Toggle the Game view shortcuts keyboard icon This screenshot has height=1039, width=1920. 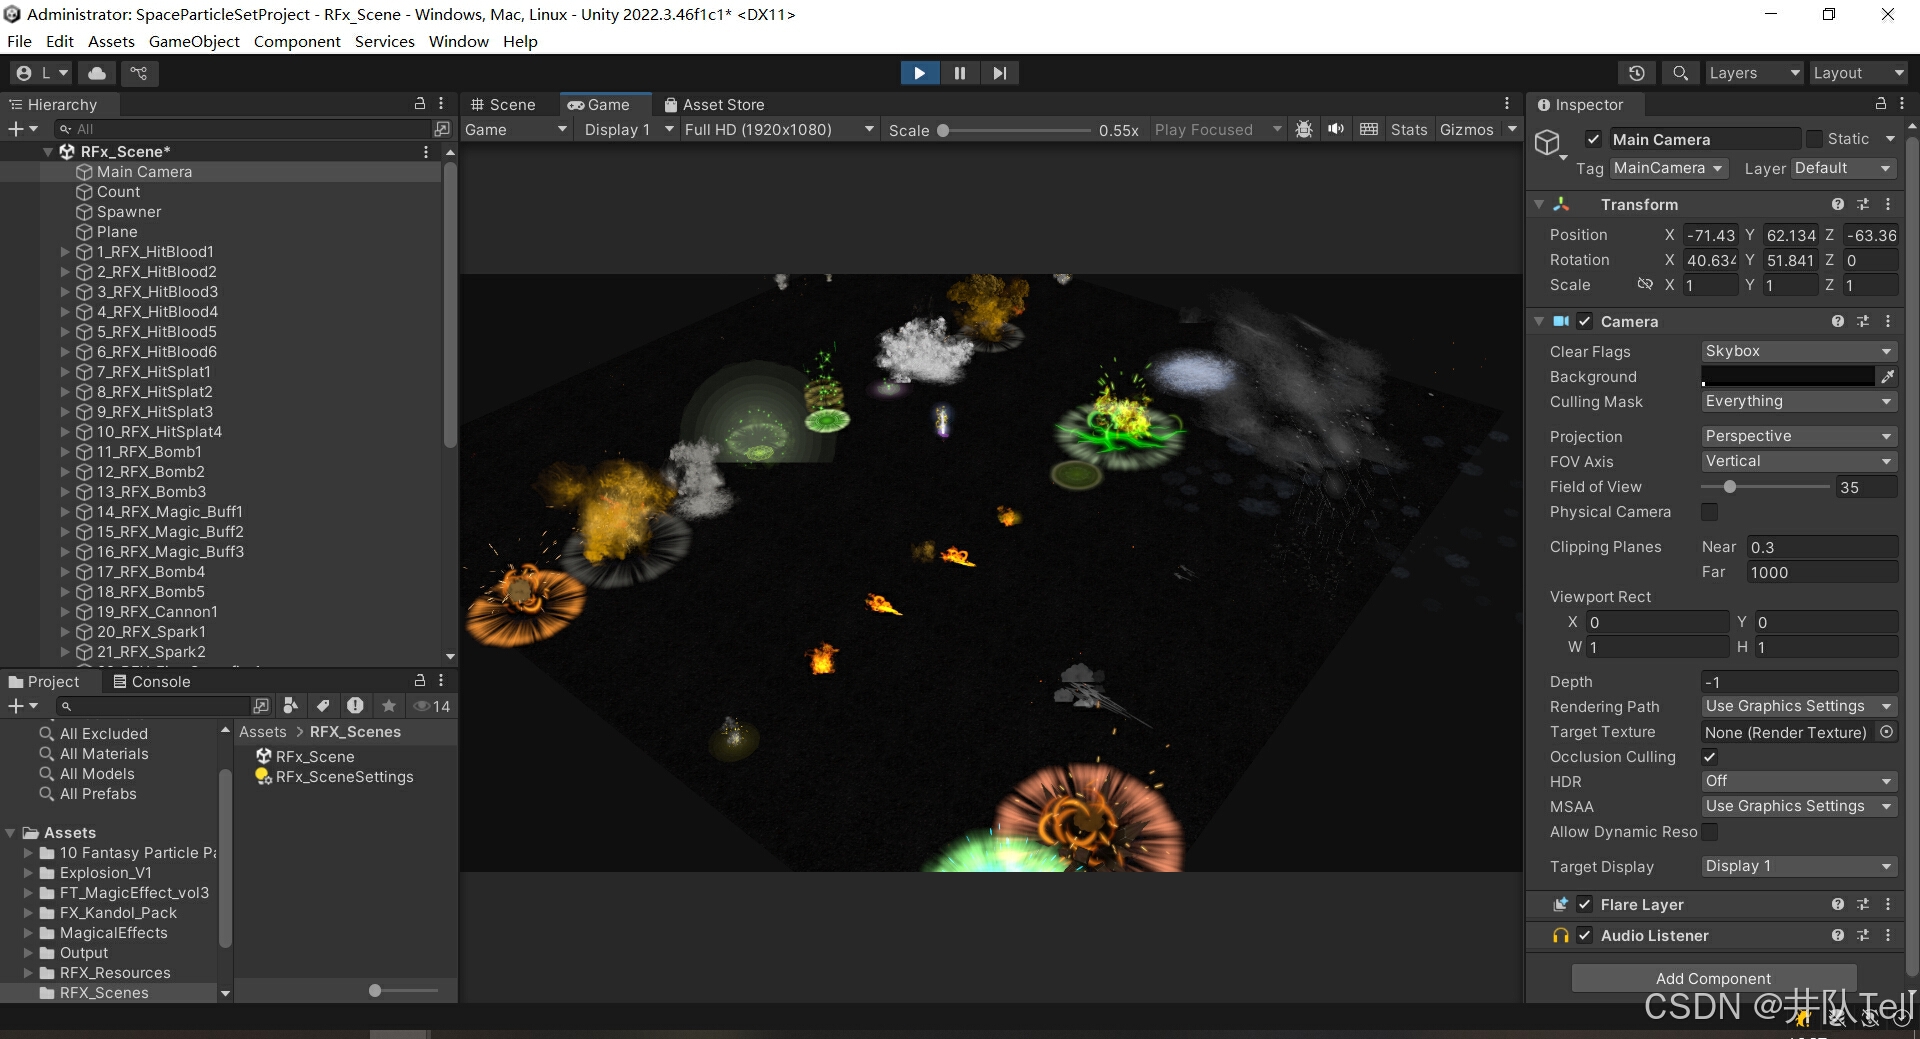(1369, 130)
